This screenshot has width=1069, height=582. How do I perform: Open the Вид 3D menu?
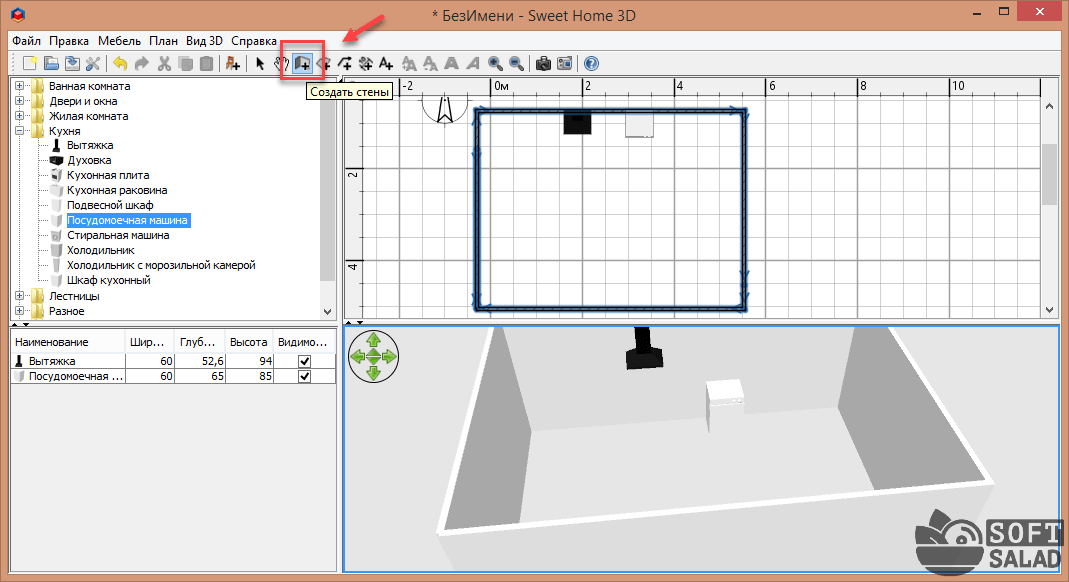tap(203, 41)
